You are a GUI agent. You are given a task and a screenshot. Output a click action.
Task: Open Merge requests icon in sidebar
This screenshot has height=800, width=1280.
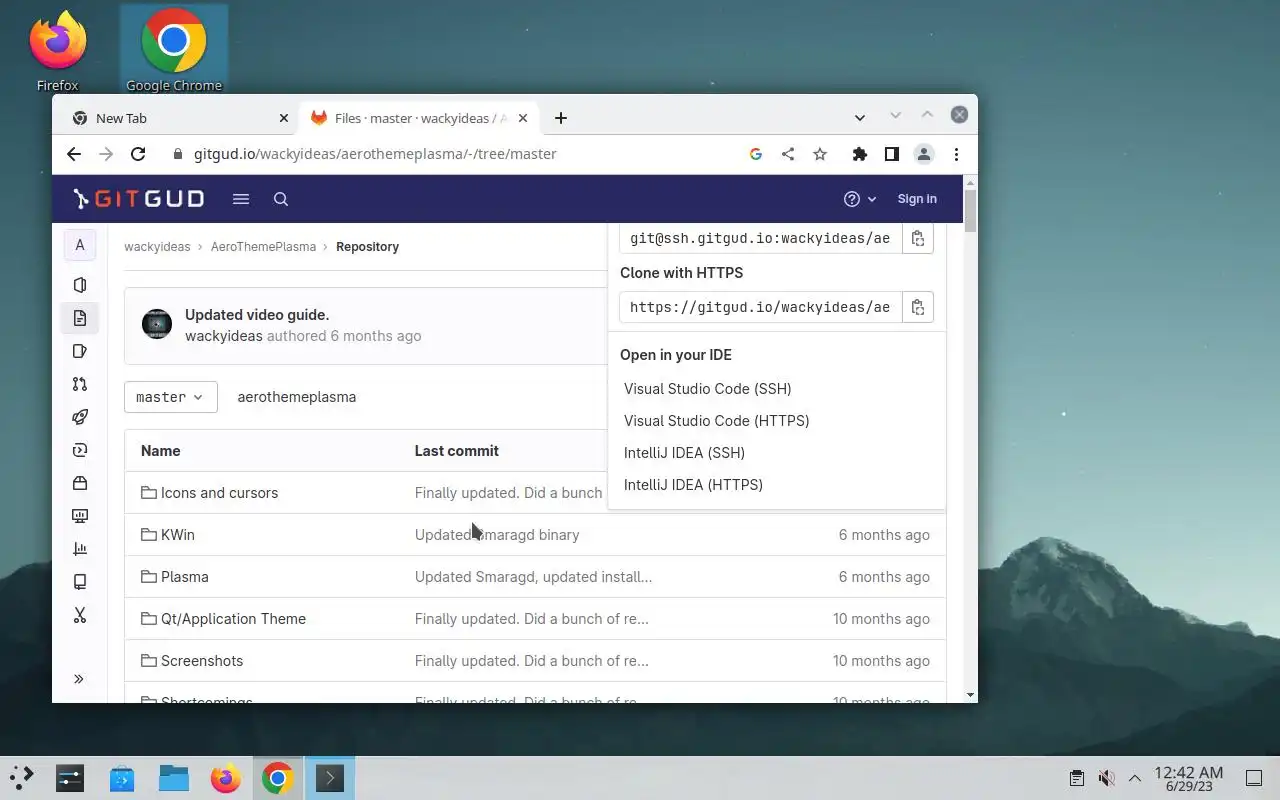click(80, 384)
